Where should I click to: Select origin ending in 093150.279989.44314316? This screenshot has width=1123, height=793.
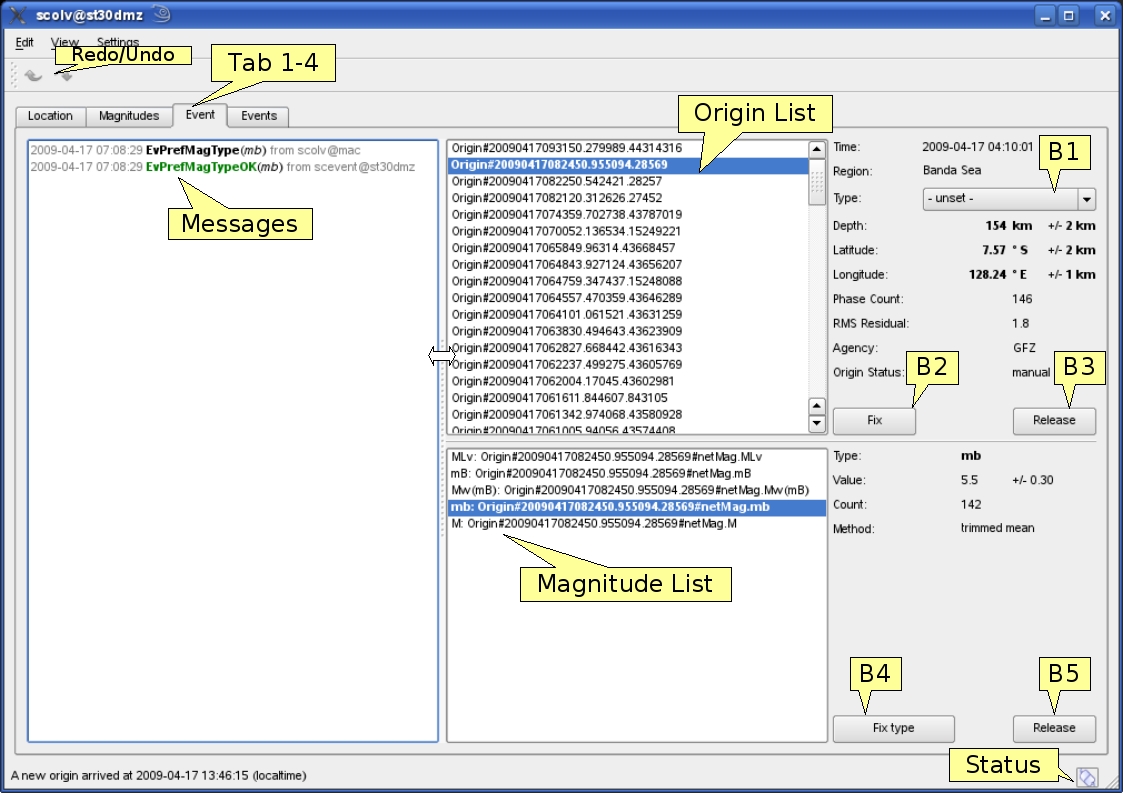566,148
